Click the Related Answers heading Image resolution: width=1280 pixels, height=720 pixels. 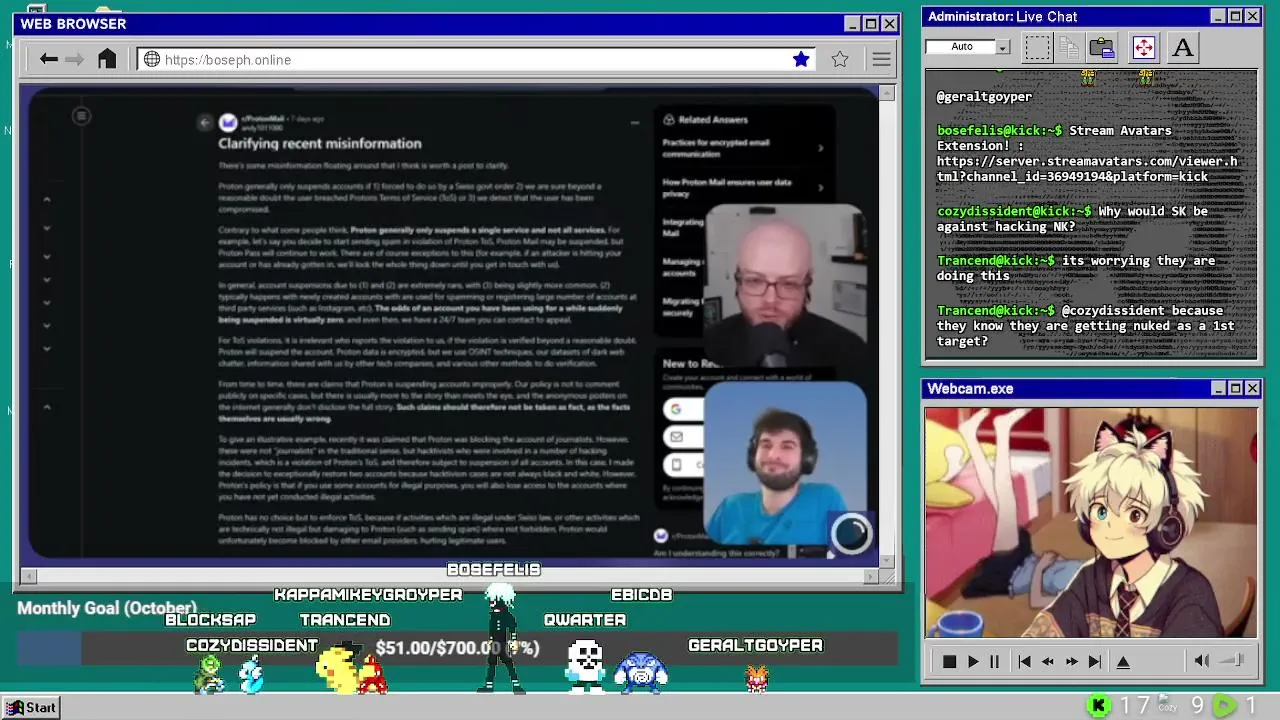coord(713,119)
